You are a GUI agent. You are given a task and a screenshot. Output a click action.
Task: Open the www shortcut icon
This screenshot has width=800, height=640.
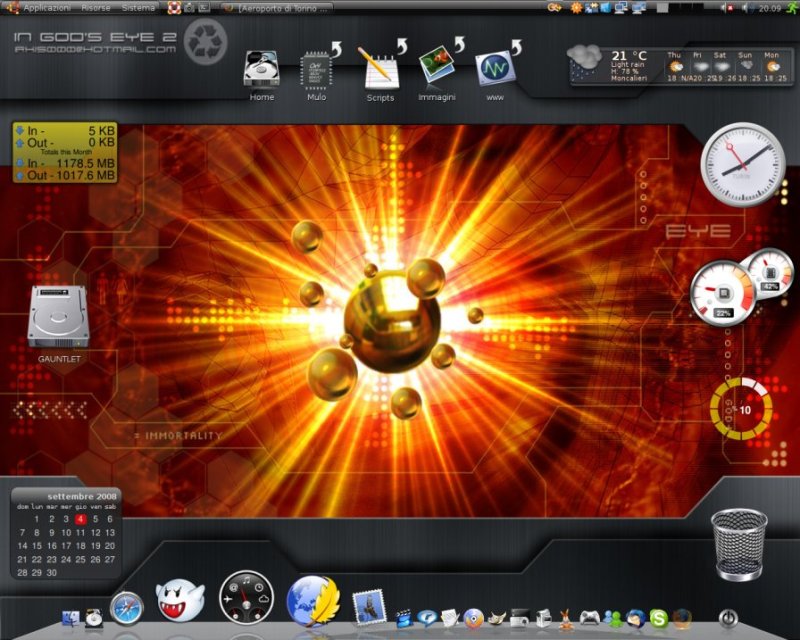click(494, 69)
